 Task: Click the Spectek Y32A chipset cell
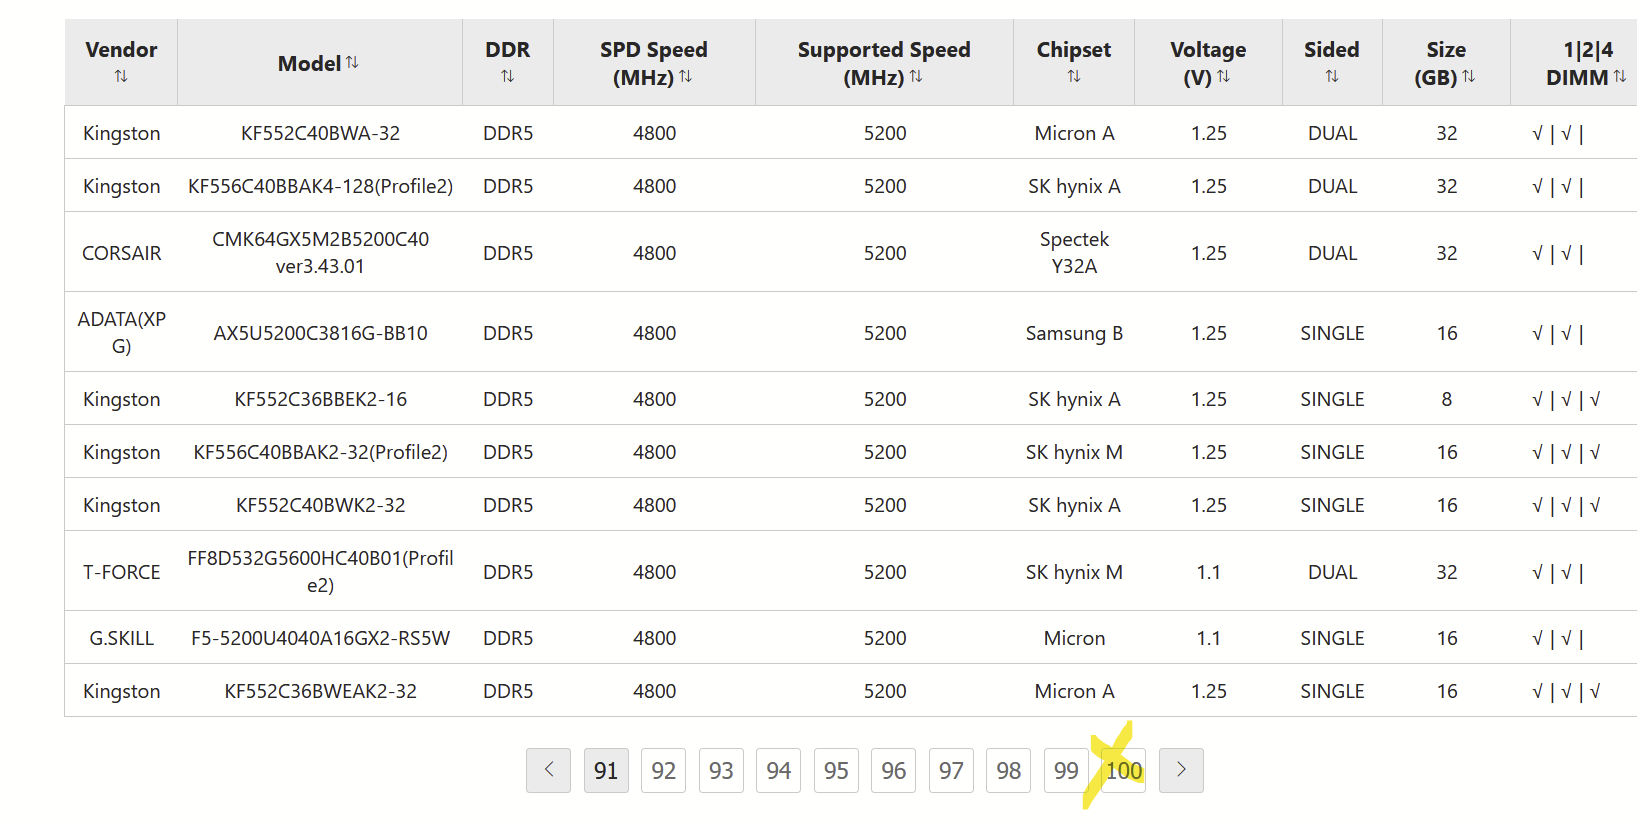click(x=1074, y=252)
